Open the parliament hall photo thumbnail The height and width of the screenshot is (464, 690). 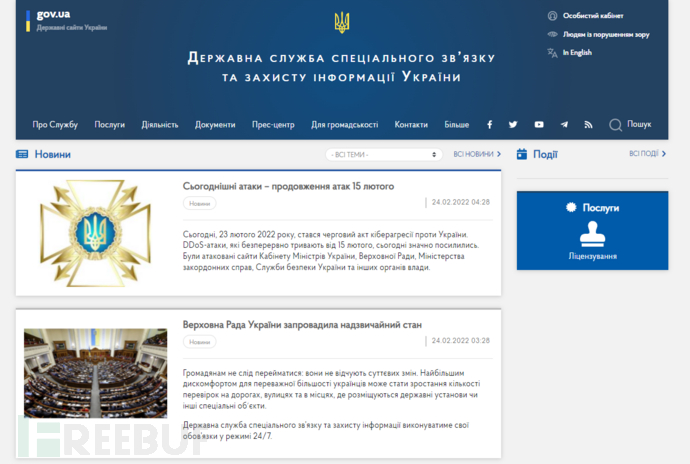click(x=95, y=373)
